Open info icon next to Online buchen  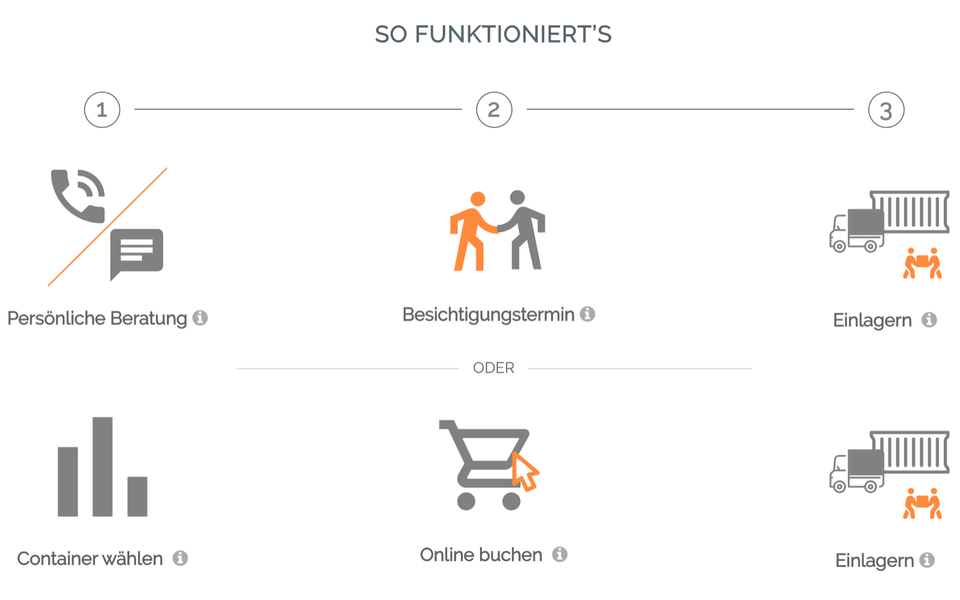click(x=560, y=554)
